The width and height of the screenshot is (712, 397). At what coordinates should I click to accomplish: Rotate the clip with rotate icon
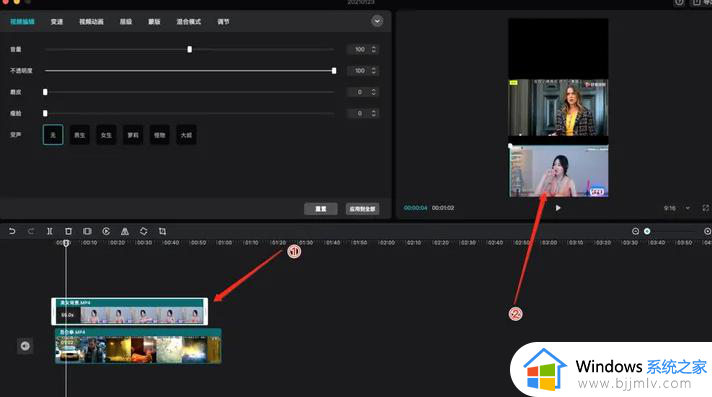click(143, 231)
